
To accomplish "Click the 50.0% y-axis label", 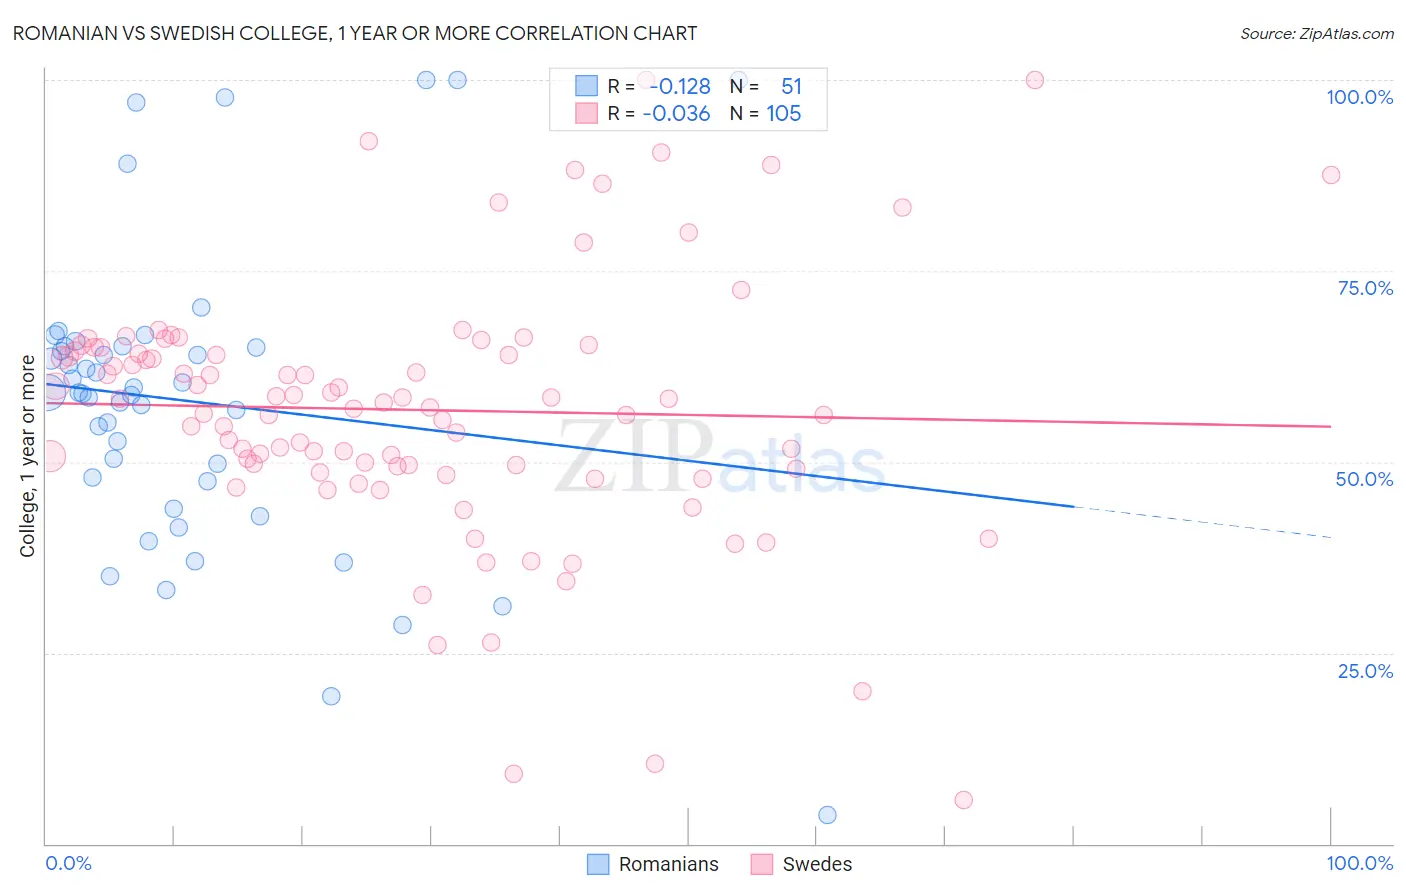I will coord(1364,479).
